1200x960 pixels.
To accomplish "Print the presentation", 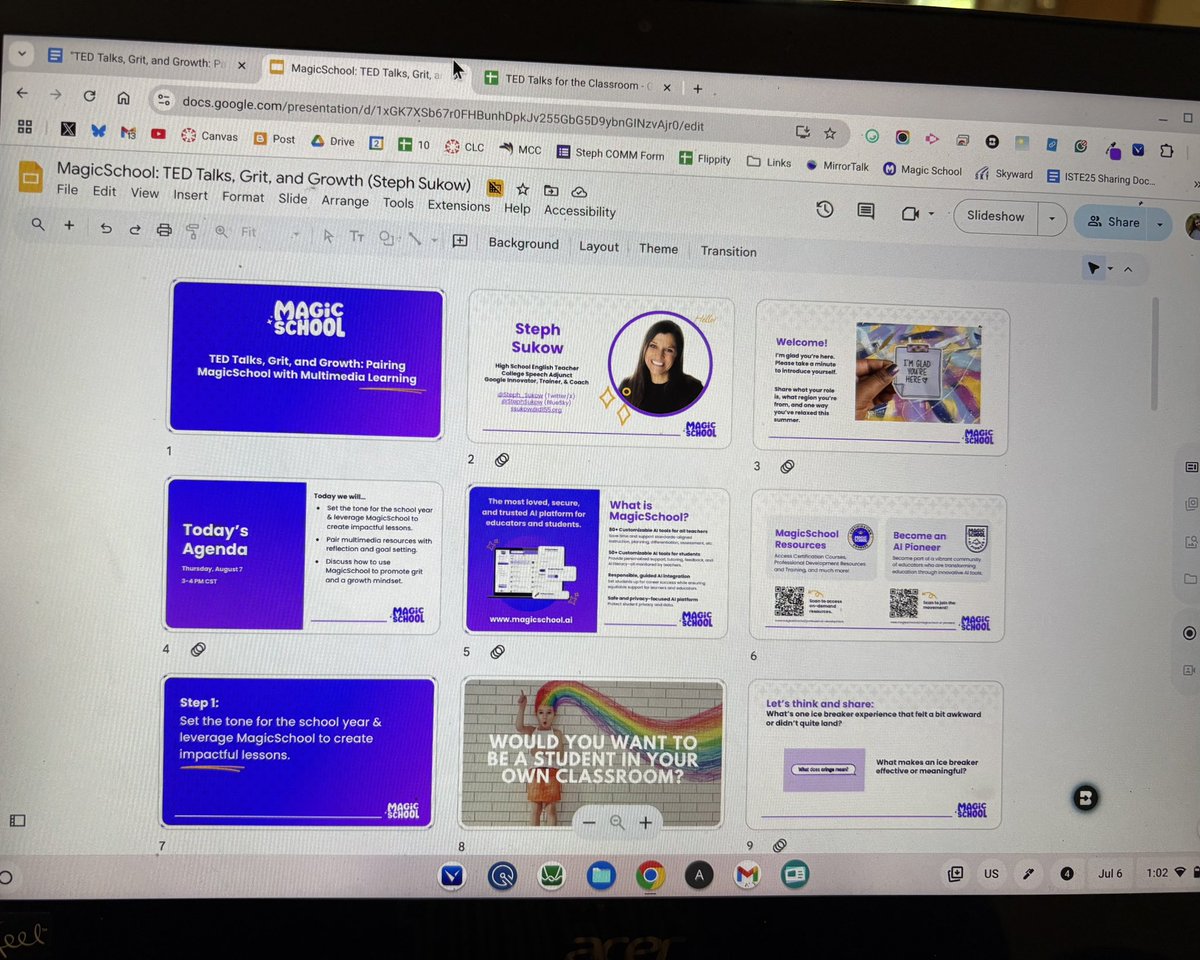I will pos(164,230).
